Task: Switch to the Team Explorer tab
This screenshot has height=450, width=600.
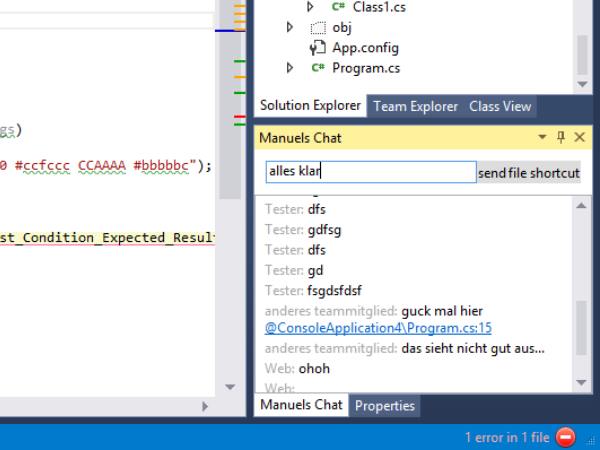Action: click(415, 106)
